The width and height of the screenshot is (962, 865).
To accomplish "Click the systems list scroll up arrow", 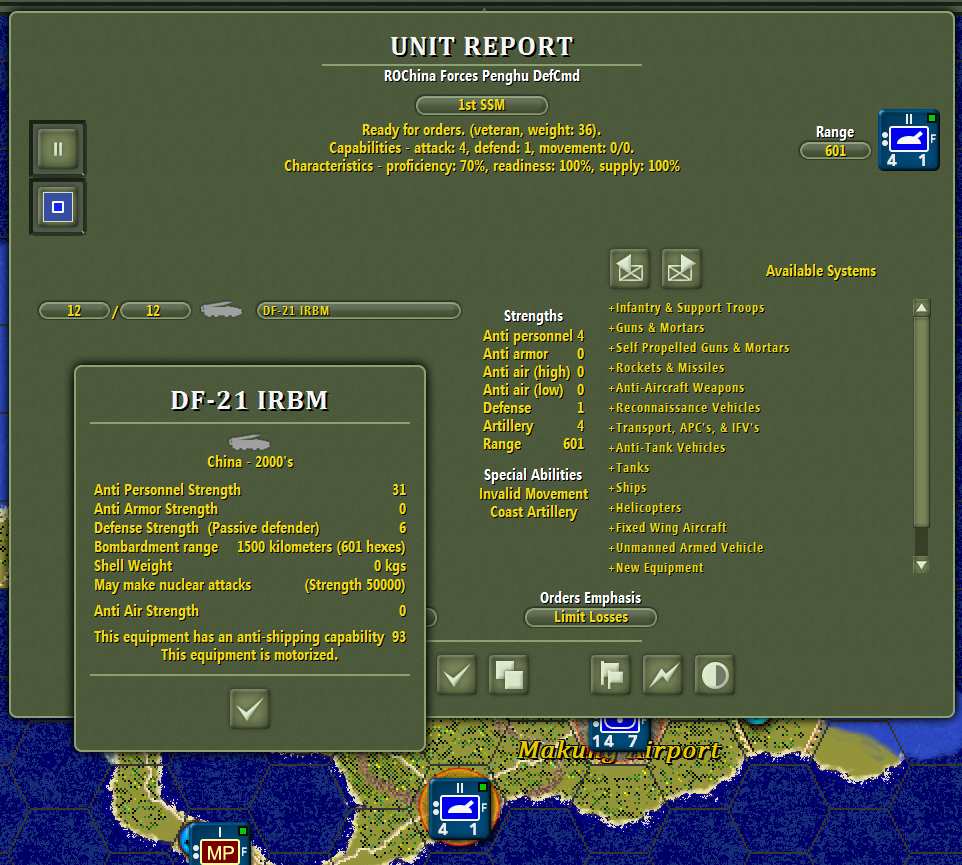I will [x=922, y=308].
